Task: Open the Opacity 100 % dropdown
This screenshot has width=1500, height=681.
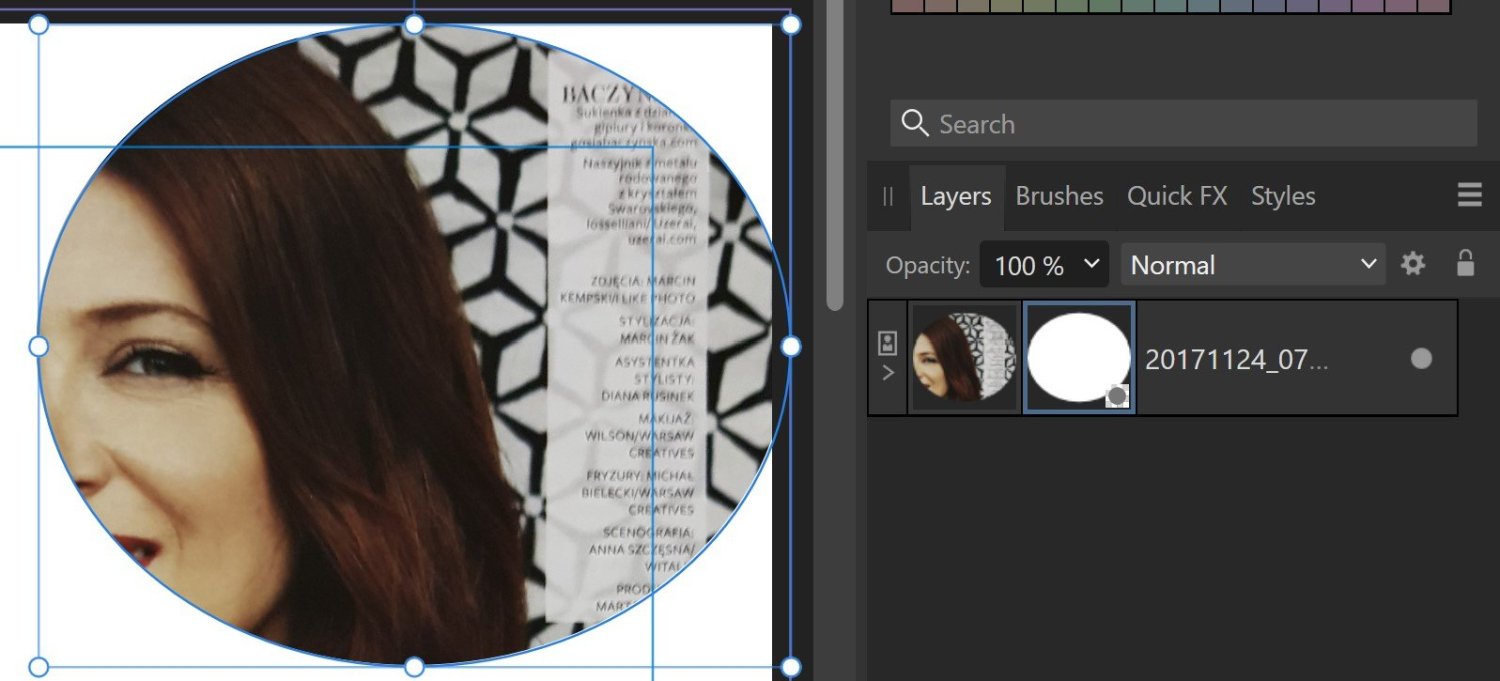Action: 1045,265
